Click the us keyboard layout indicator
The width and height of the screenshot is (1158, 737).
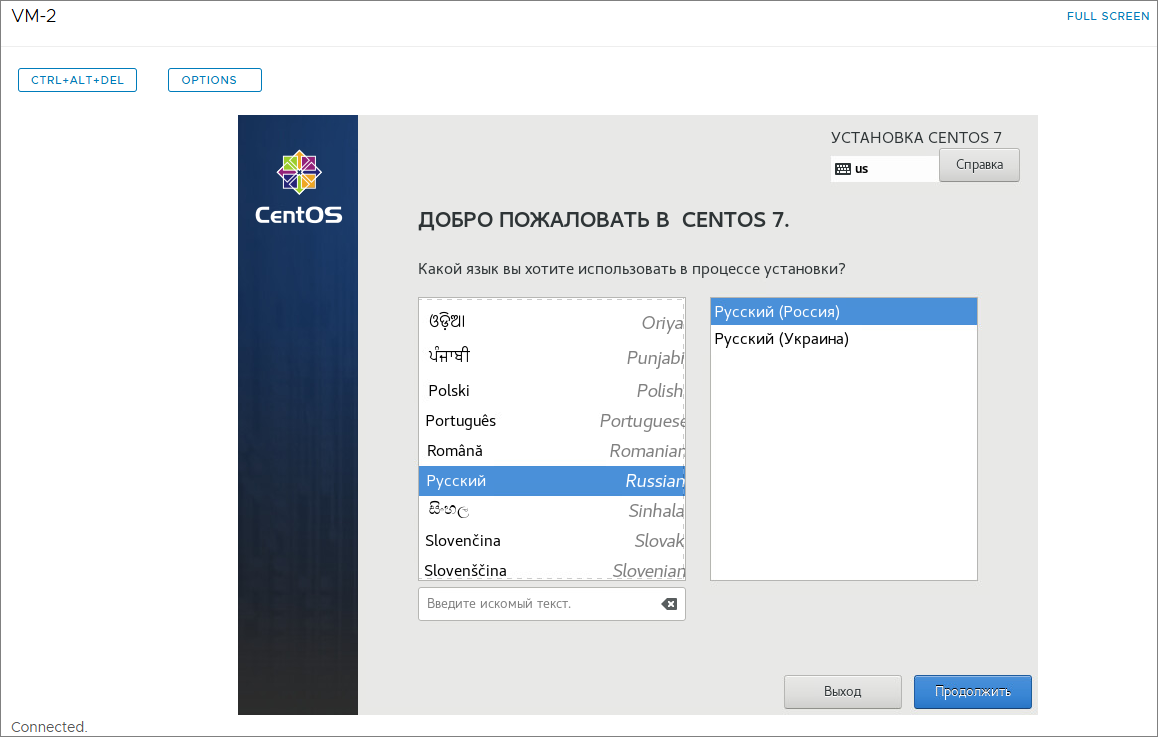[885, 169]
